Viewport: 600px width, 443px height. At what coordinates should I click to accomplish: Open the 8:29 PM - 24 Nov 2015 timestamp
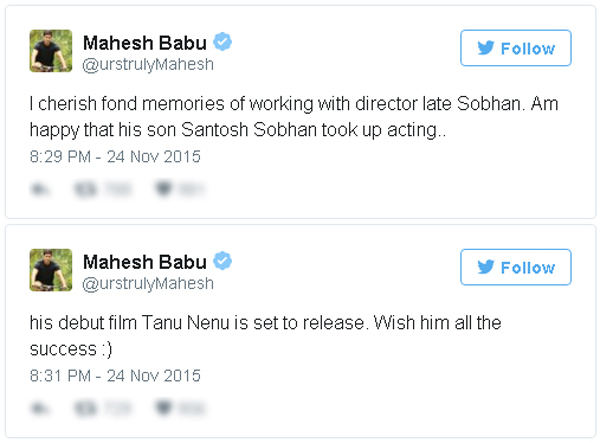(x=115, y=157)
